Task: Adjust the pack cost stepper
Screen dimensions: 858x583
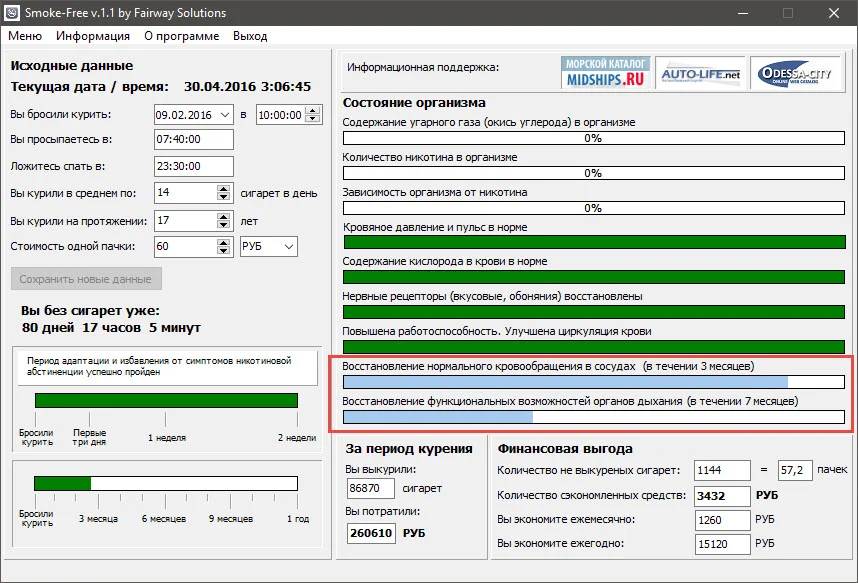Action: pos(223,246)
